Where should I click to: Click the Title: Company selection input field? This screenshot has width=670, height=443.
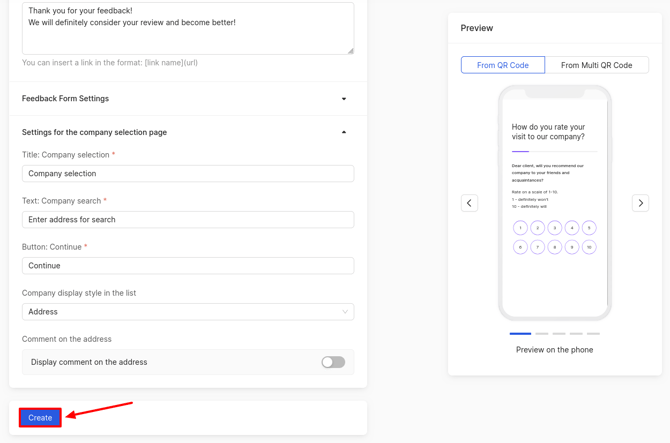click(x=188, y=174)
